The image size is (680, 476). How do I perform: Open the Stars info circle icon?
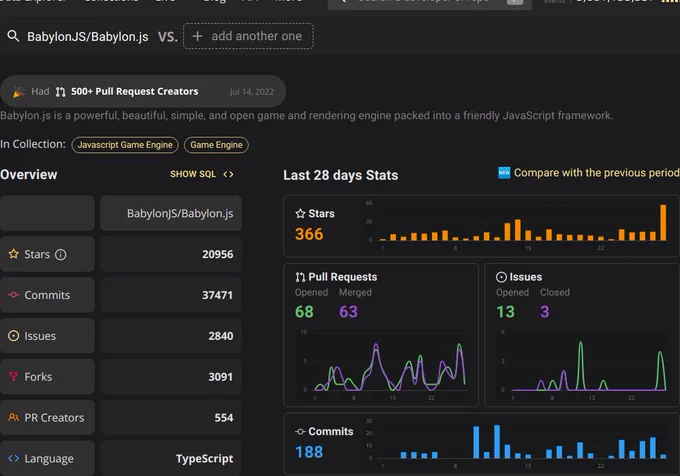click(x=61, y=254)
